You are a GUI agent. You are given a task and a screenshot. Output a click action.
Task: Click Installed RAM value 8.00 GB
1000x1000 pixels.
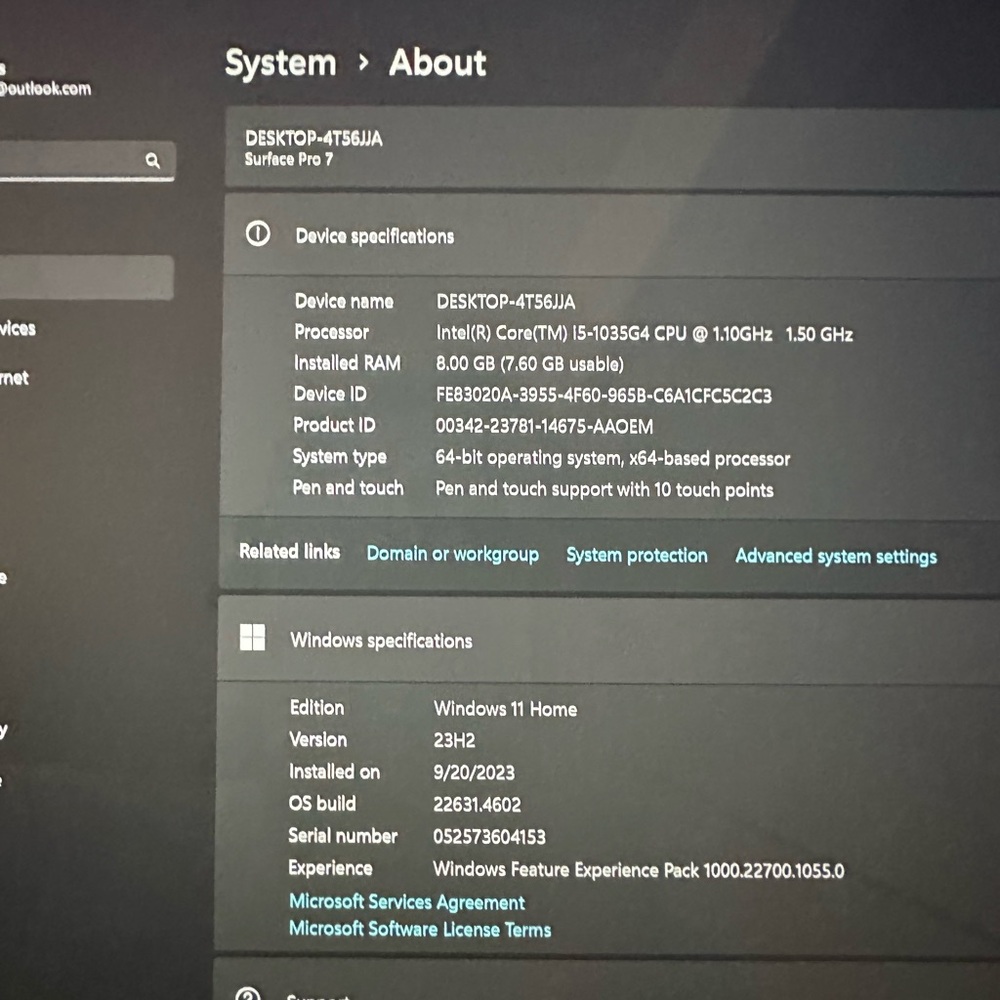(x=529, y=364)
